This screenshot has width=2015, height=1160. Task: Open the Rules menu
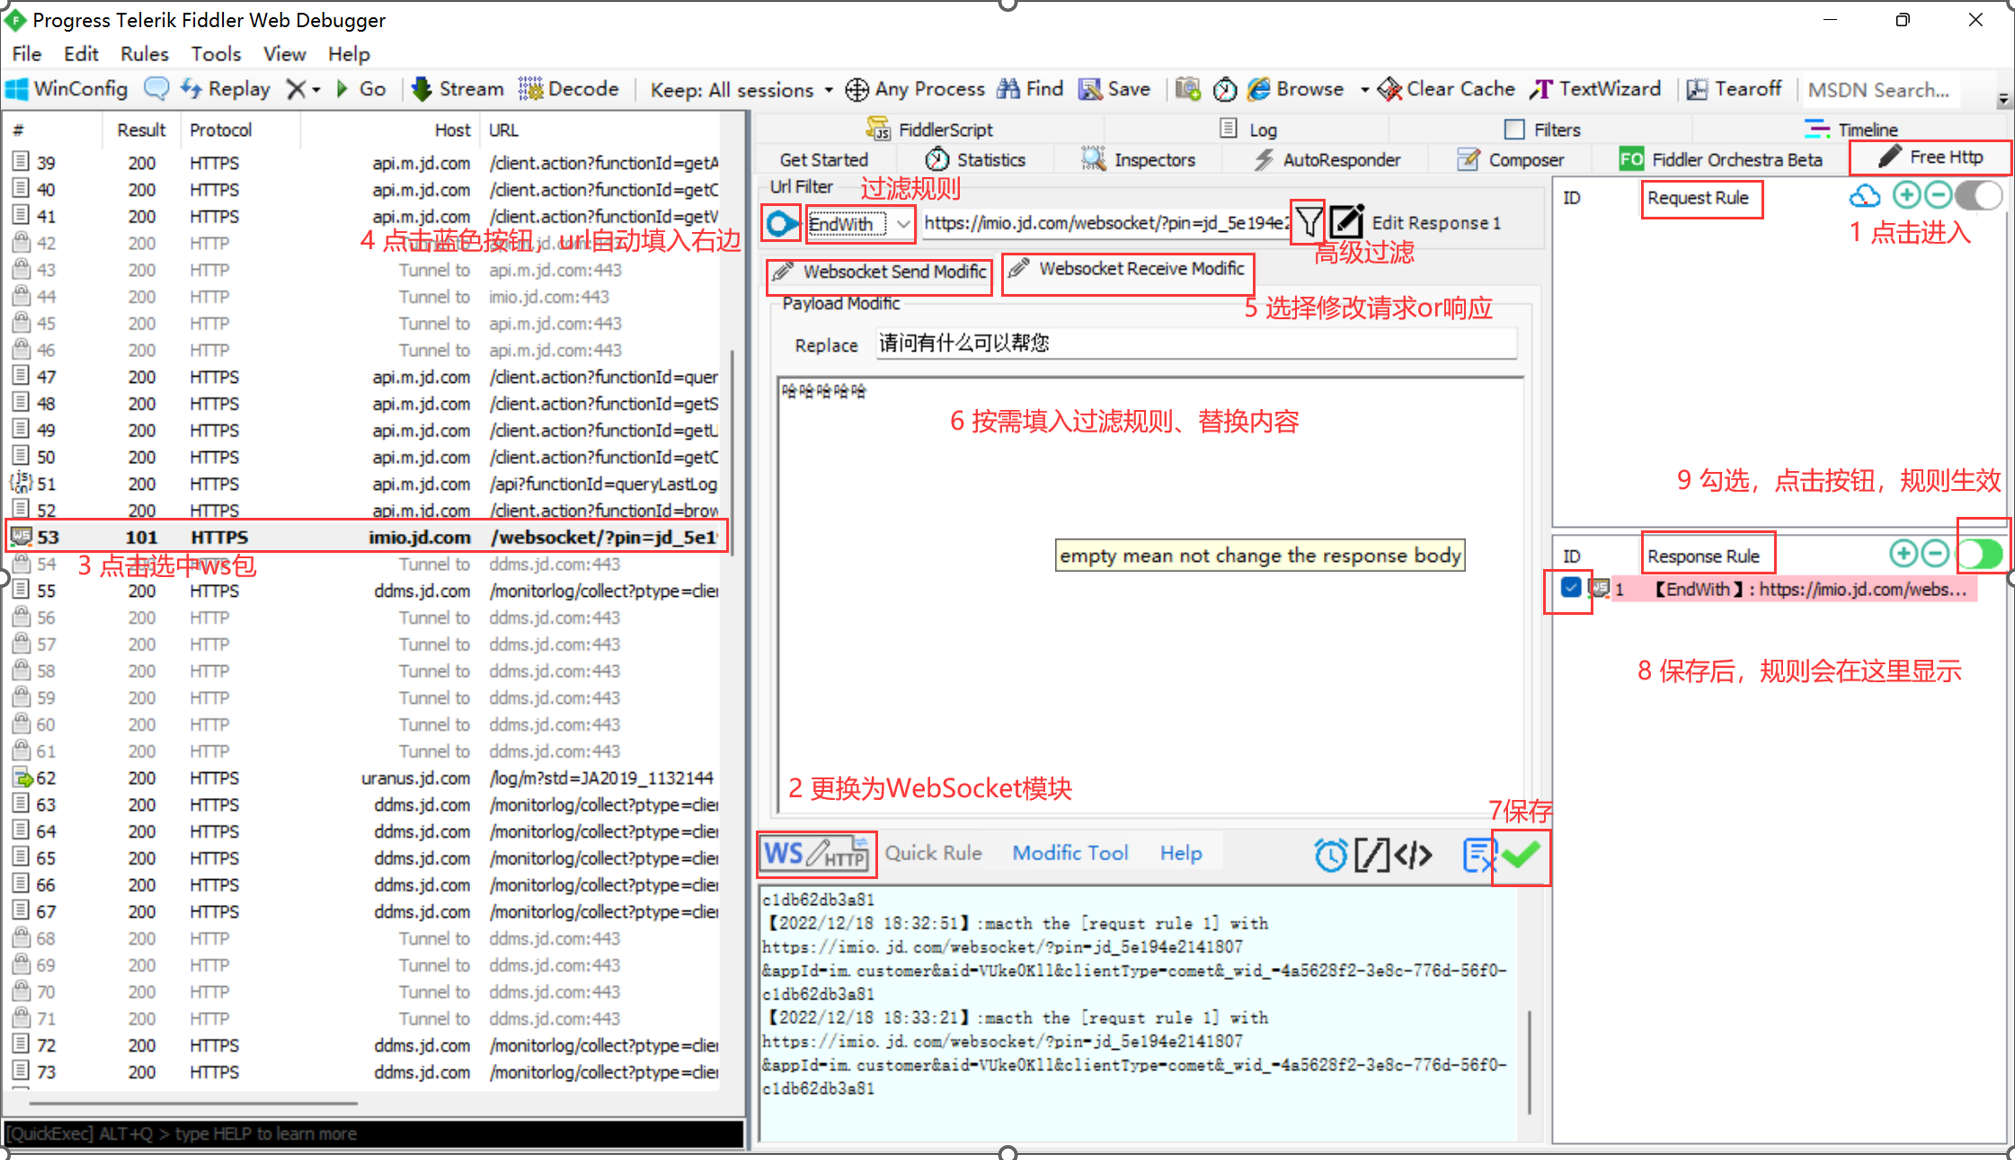143,54
